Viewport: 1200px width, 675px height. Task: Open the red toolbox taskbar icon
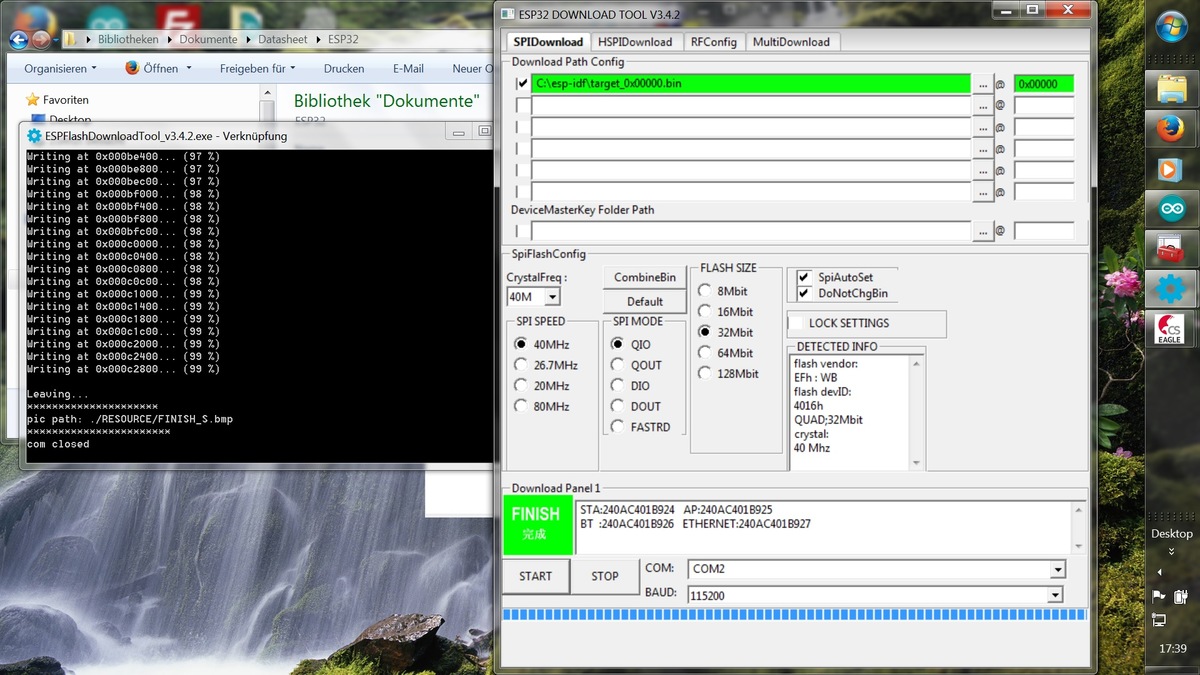click(x=1171, y=248)
